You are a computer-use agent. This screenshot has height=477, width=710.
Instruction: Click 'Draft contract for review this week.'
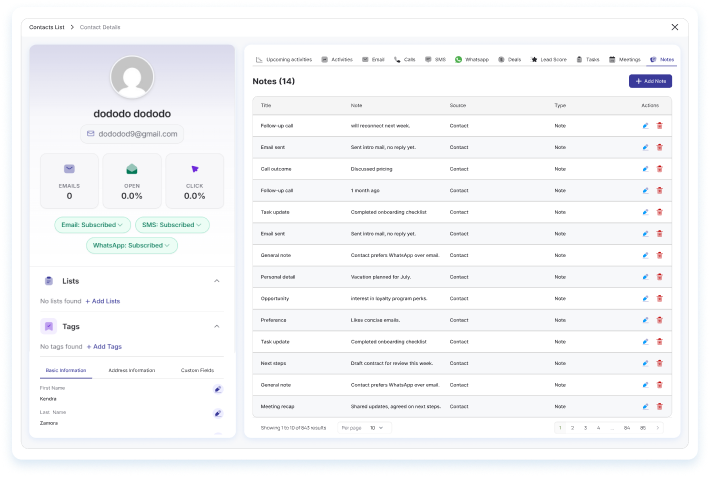tap(392, 363)
